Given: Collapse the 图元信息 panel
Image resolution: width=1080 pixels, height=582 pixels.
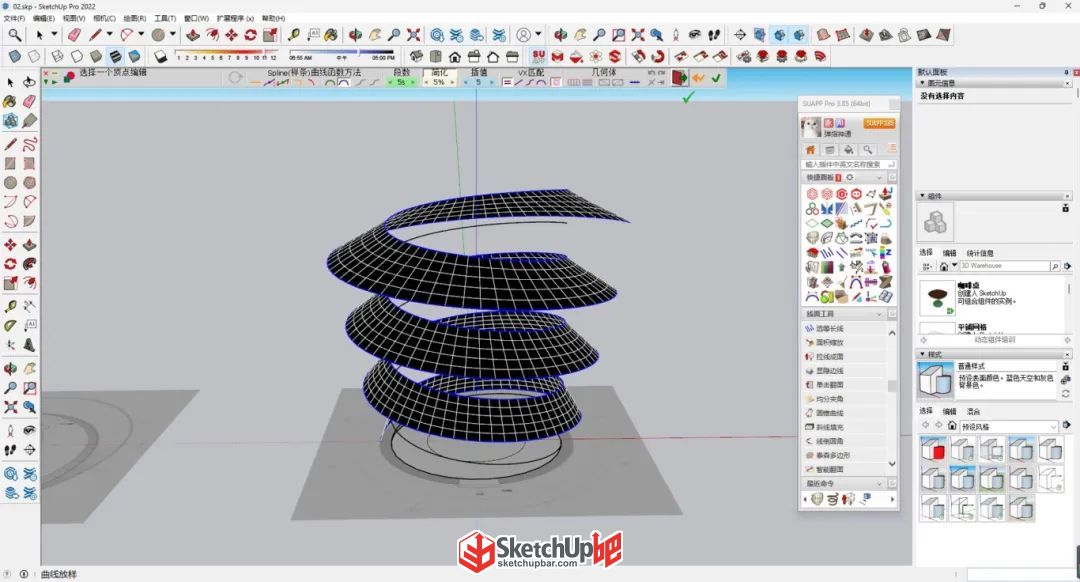Looking at the screenshot, I should [923, 83].
